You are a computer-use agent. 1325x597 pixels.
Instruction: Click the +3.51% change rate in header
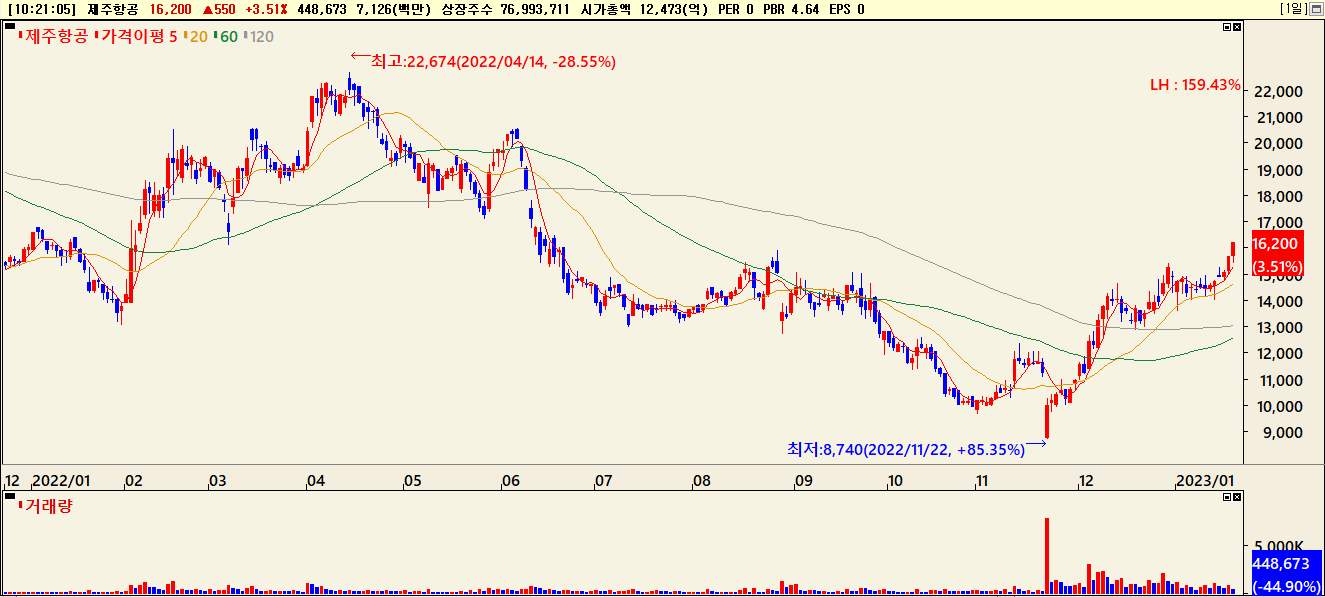click(266, 9)
